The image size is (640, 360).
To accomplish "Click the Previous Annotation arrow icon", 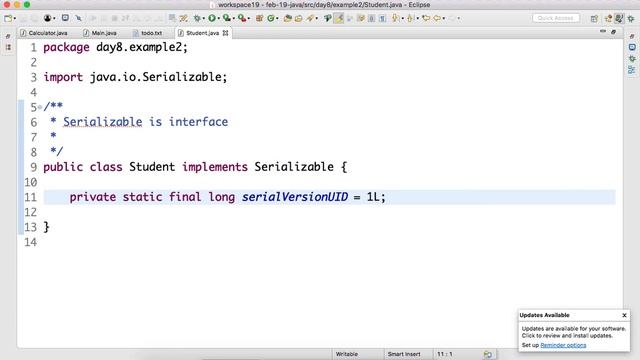I will 410,18.
